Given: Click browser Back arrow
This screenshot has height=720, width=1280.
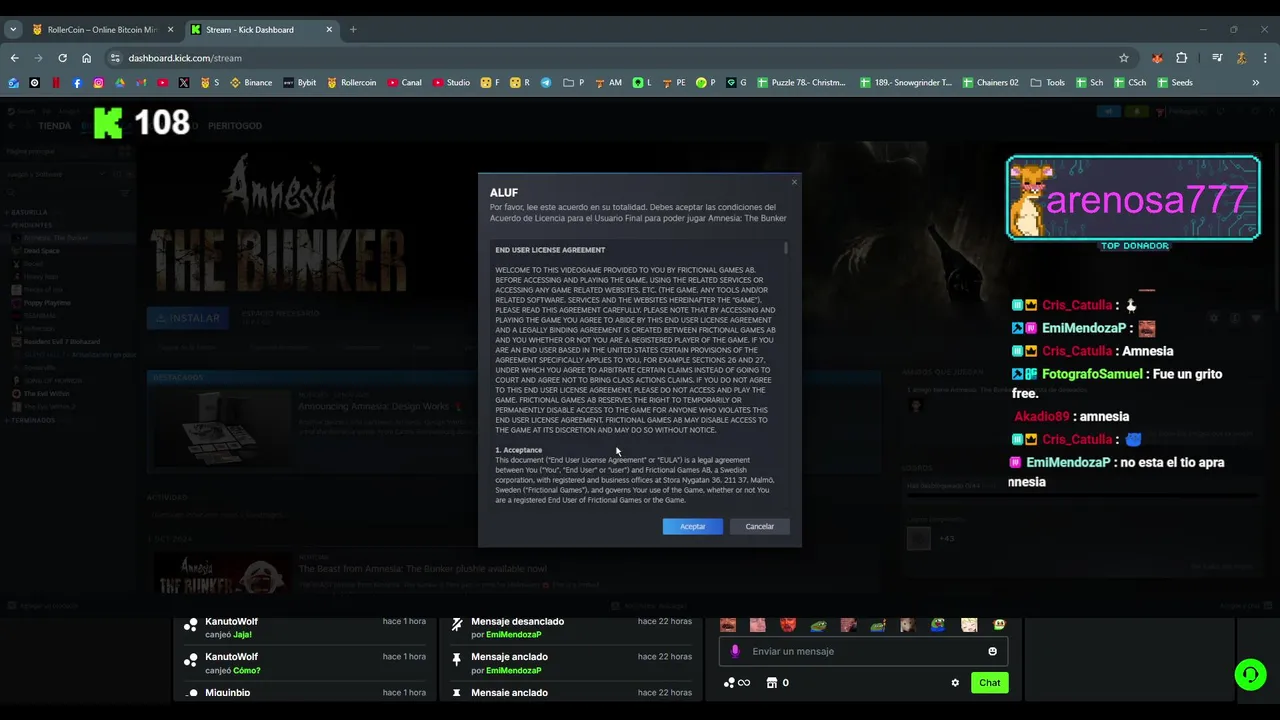Looking at the screenshot, I should 15,58.
